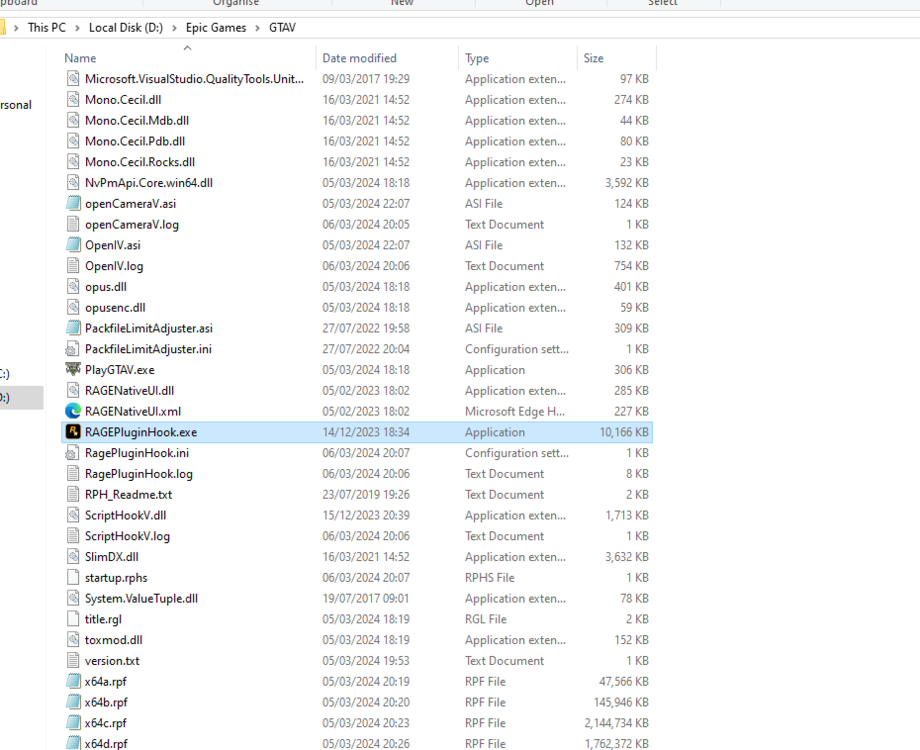Click the 09/03/2017 19:29 date cell

click(366, 79)
